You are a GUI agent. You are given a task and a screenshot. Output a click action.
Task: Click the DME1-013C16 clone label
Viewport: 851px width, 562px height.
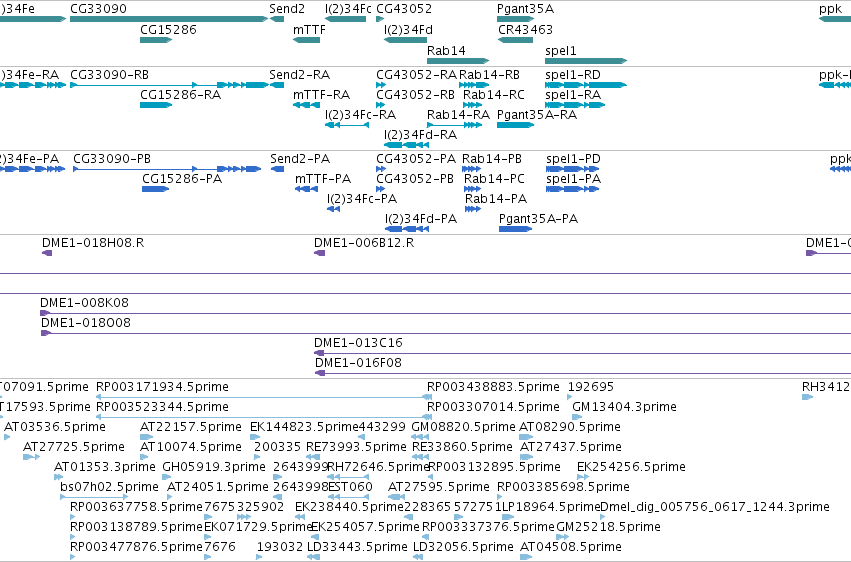pos(358,343)
